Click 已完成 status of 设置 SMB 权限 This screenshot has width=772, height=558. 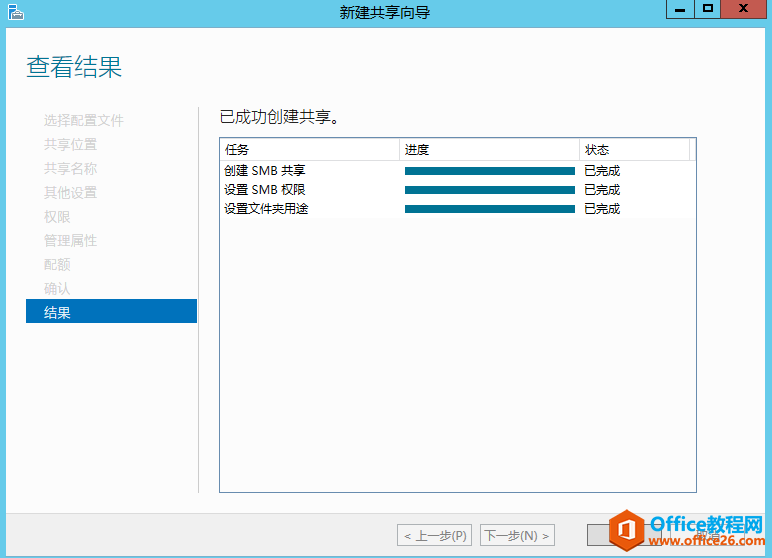point(602,190)
